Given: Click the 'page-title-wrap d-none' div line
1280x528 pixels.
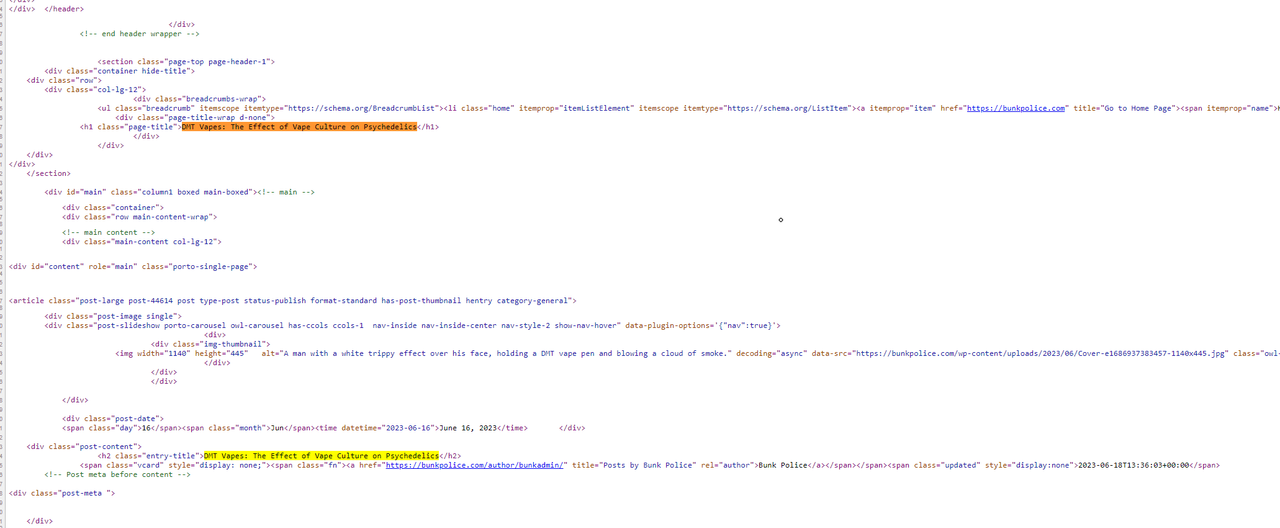Looking at the screenshot, I should click(195, 118).
